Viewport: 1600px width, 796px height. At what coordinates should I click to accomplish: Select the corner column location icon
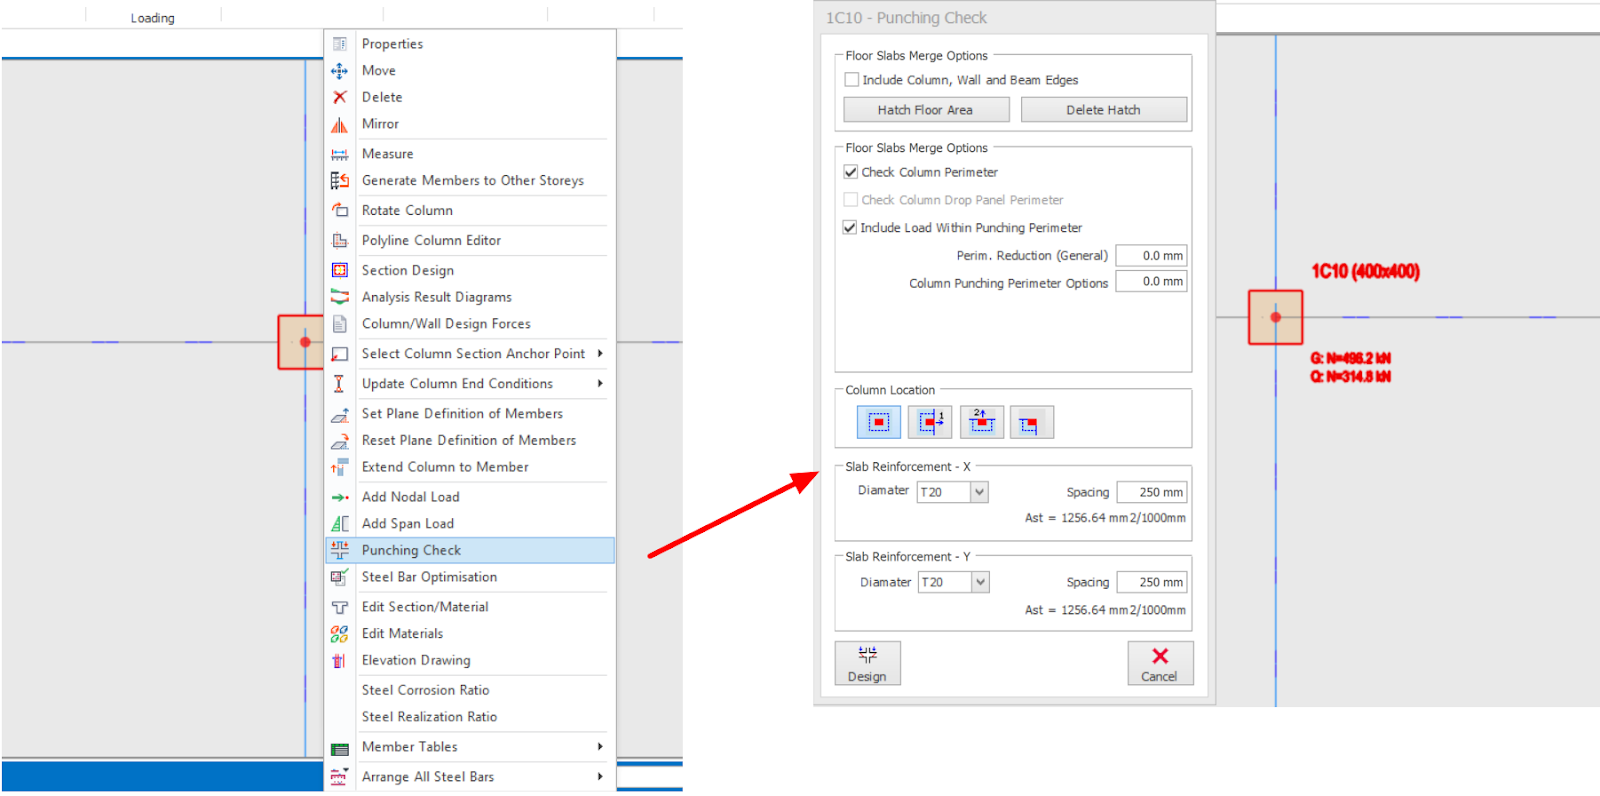tap(1031, 423)
